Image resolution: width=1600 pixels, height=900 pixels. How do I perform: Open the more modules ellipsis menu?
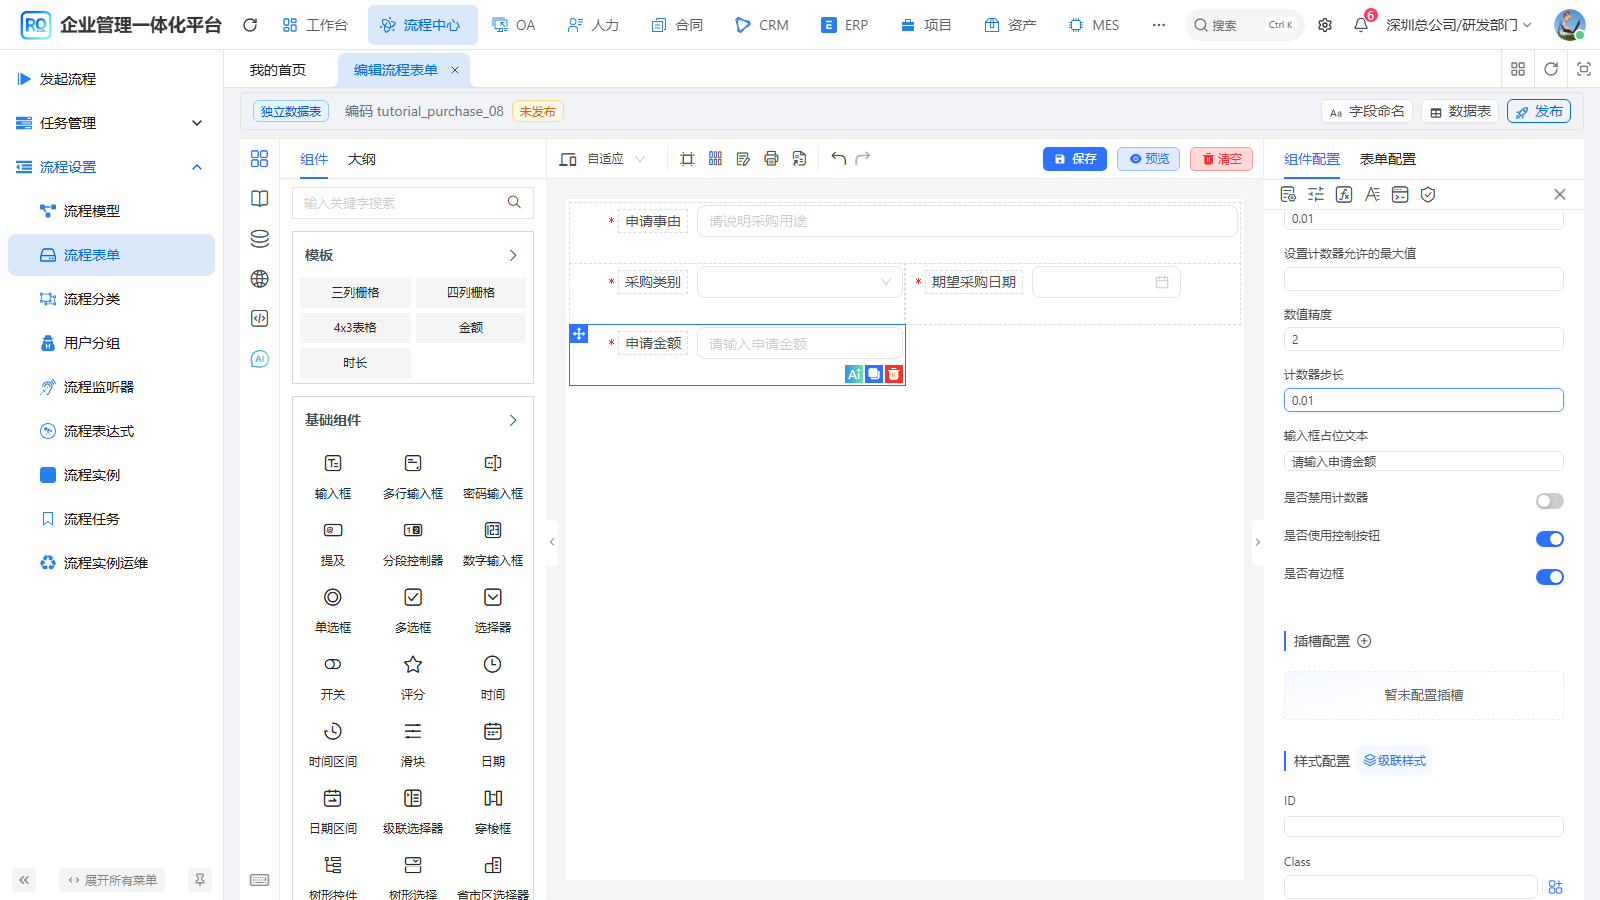coord(1159,25)
